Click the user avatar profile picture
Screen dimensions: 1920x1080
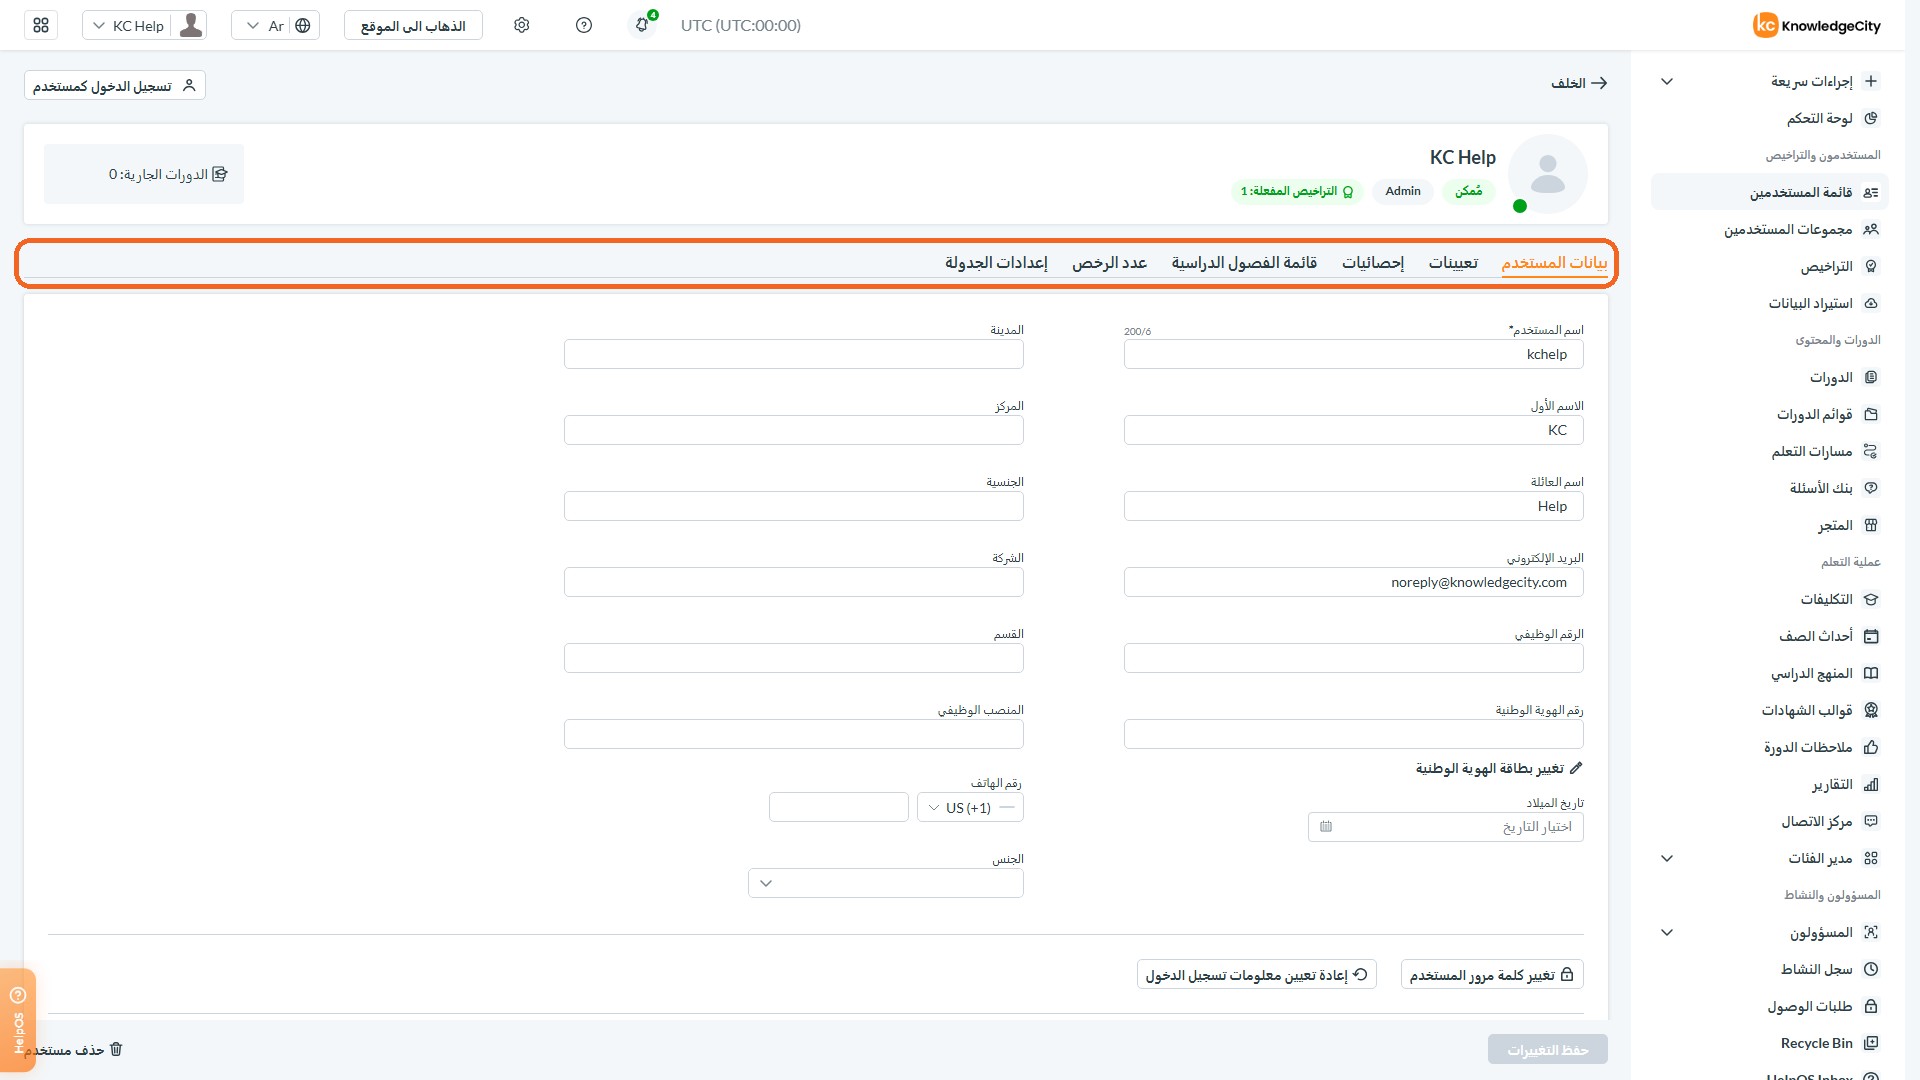(x=1547, y=174)
